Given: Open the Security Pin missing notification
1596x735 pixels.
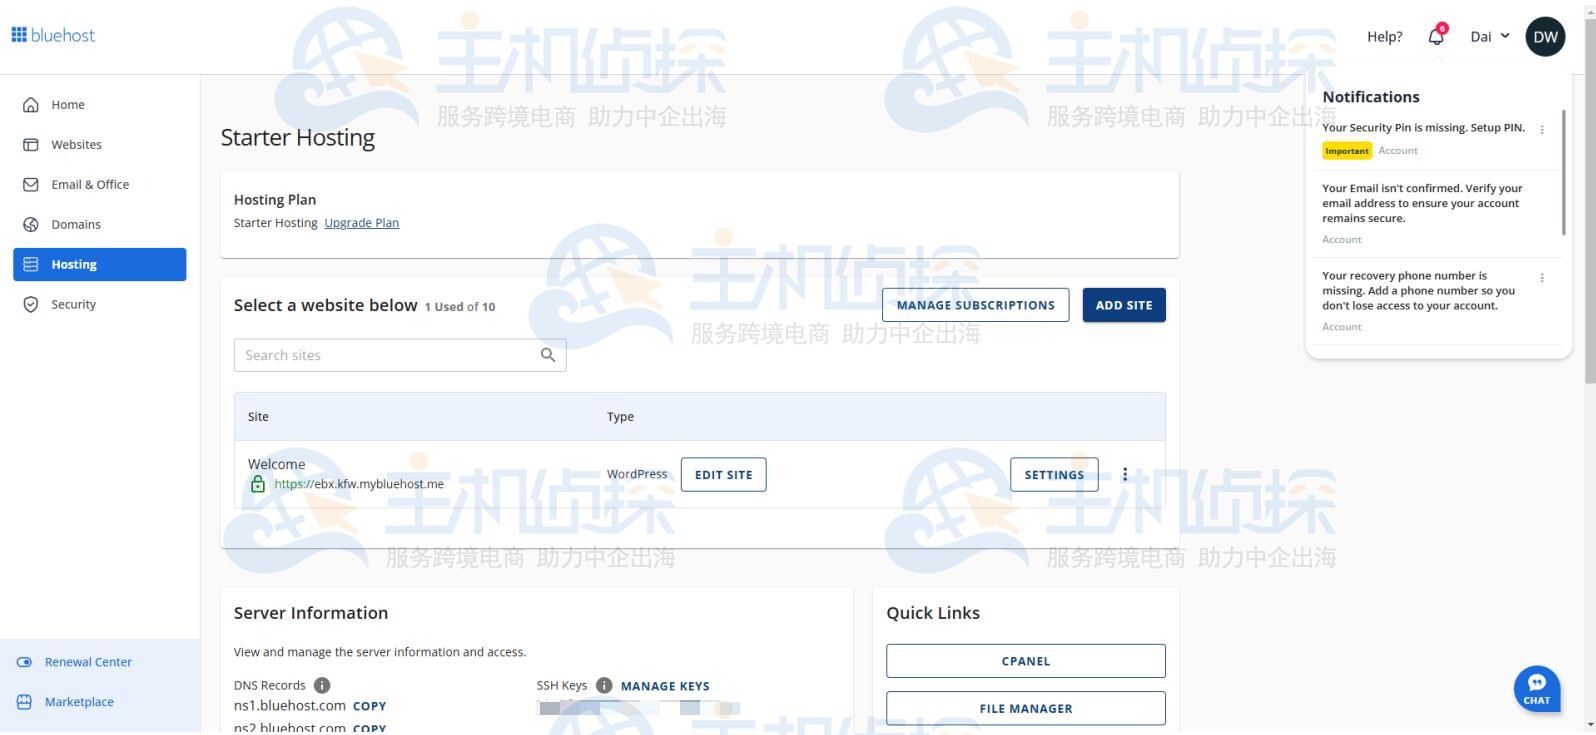Looking at the screenshot, I should point(1423,128).
